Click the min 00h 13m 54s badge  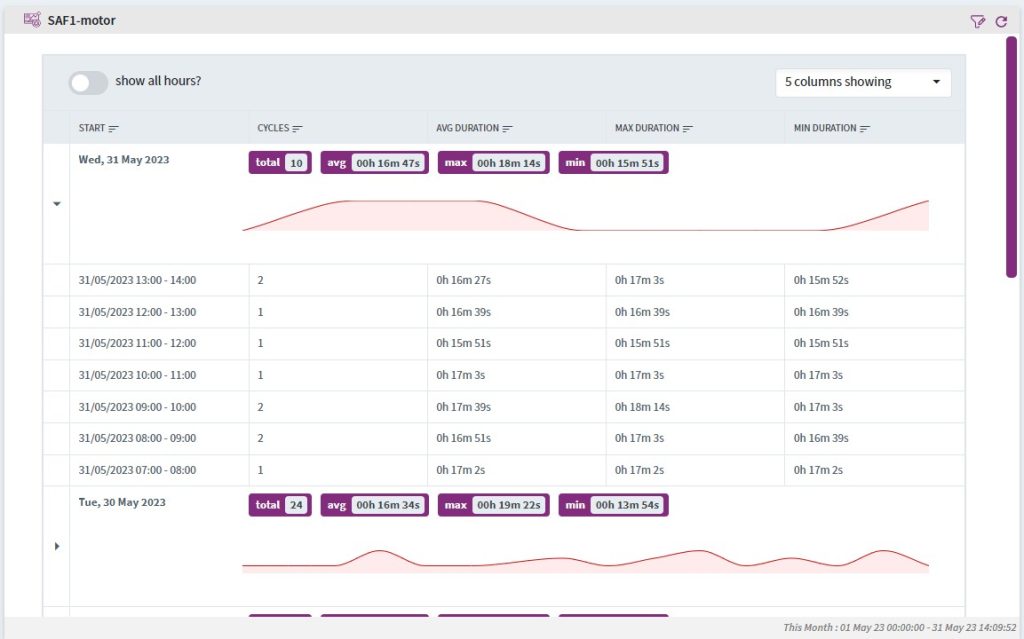(613, 505)
